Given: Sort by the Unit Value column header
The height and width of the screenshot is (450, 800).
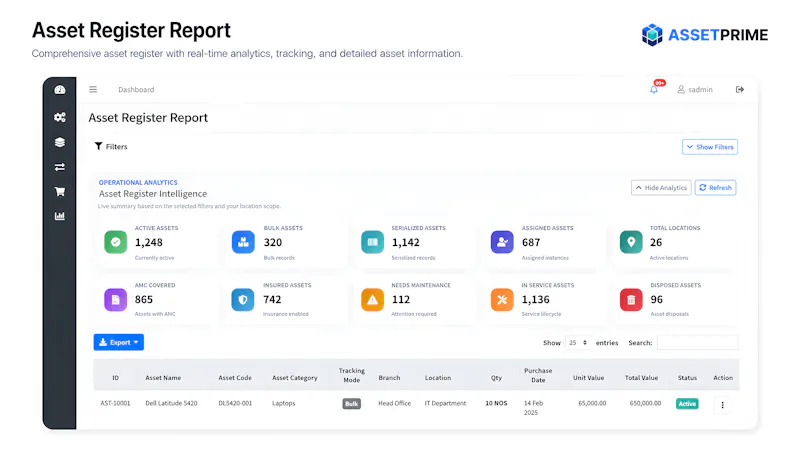Looking at the screenshot, I should 588,378.
